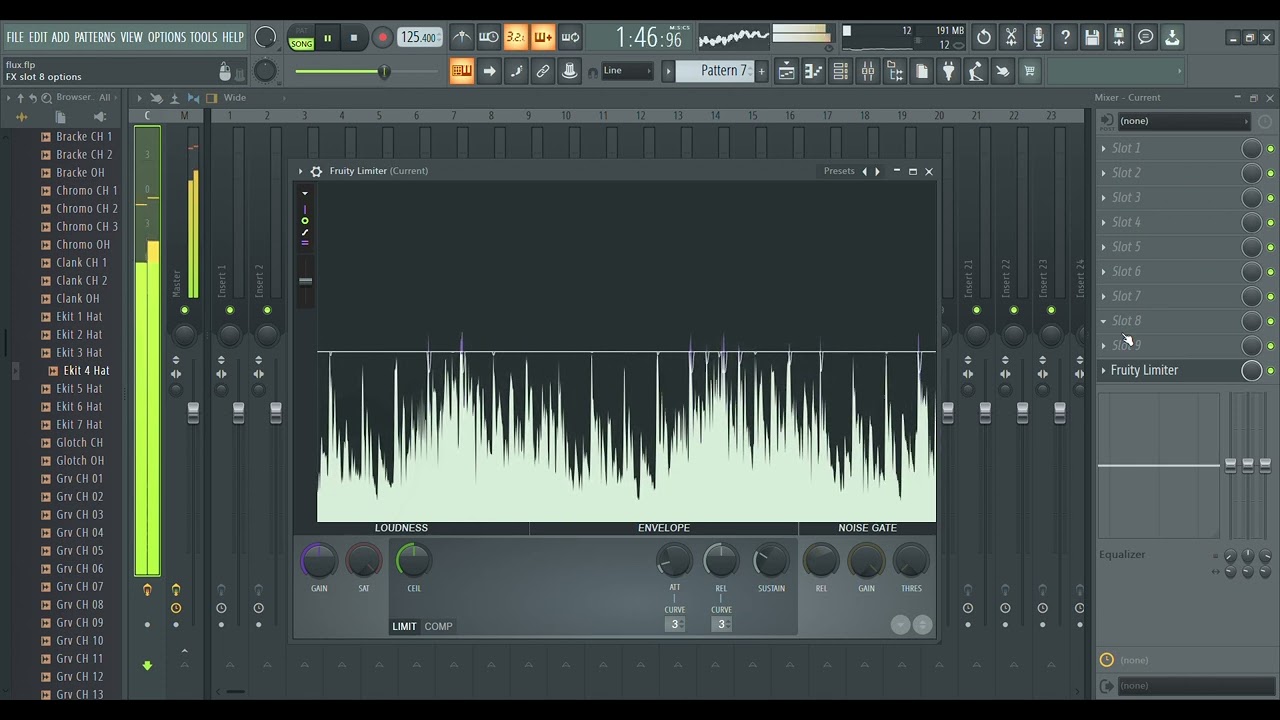Image resolution: width=1280 pixels, height=720 pixels.
Task: Toggle the overdub (blend recording) icon
Action: [x=543, y=38]
